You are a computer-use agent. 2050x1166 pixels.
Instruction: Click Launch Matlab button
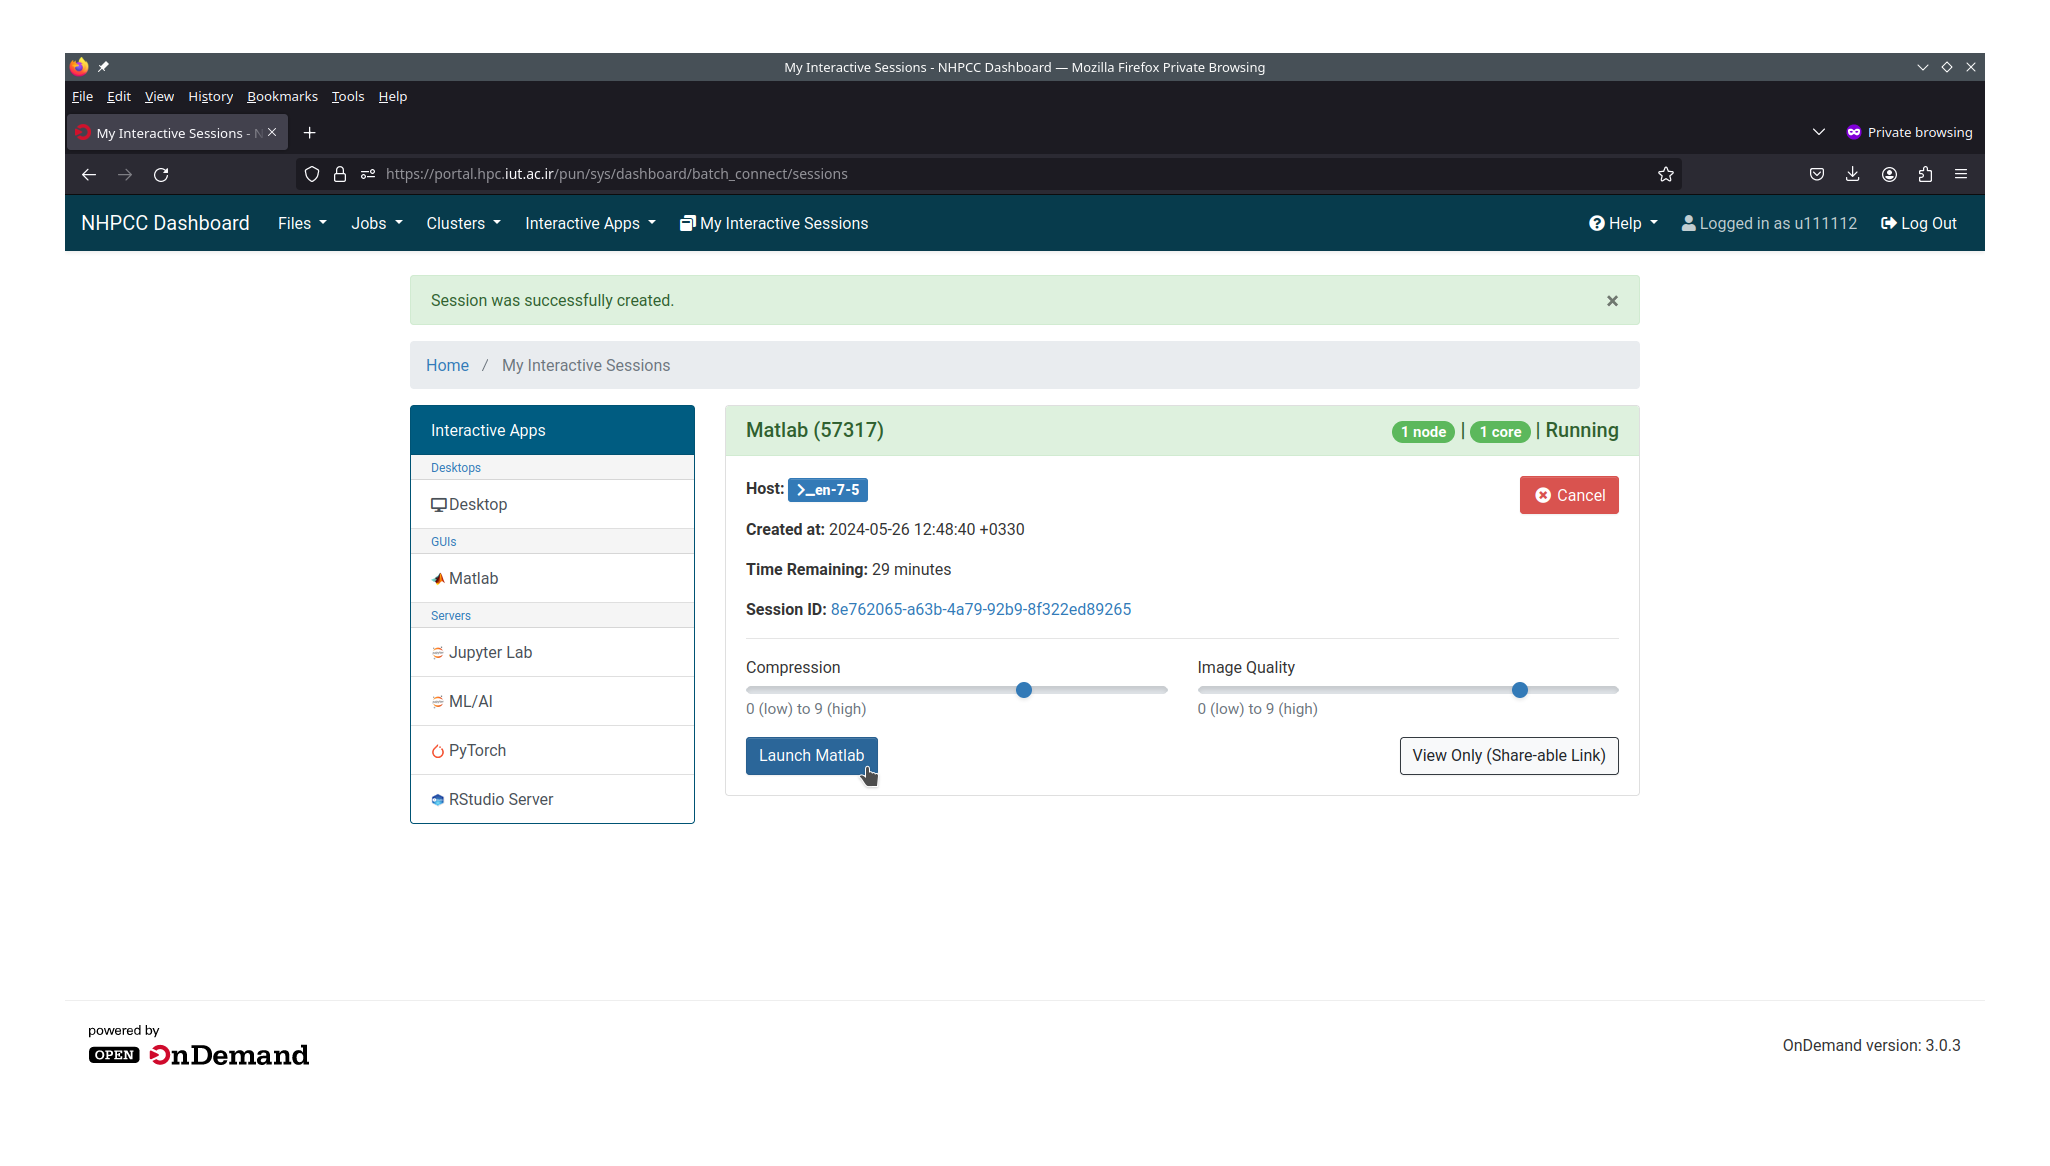click(811, 755)
